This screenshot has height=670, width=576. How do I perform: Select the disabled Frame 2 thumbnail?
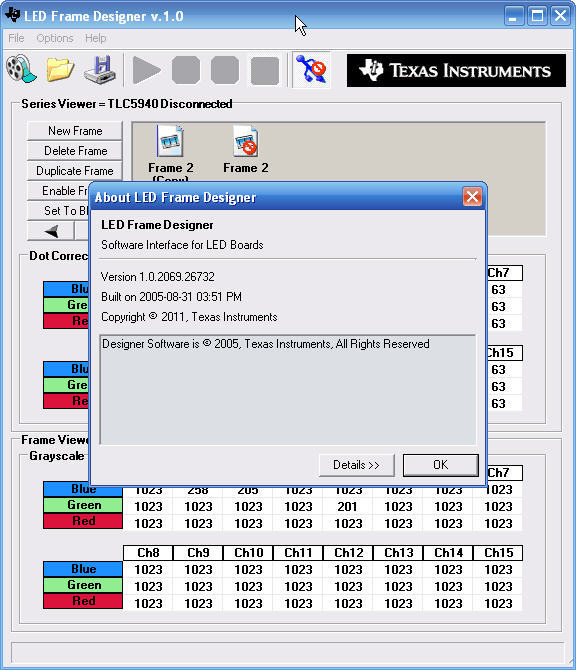click(x=246, y=150)
